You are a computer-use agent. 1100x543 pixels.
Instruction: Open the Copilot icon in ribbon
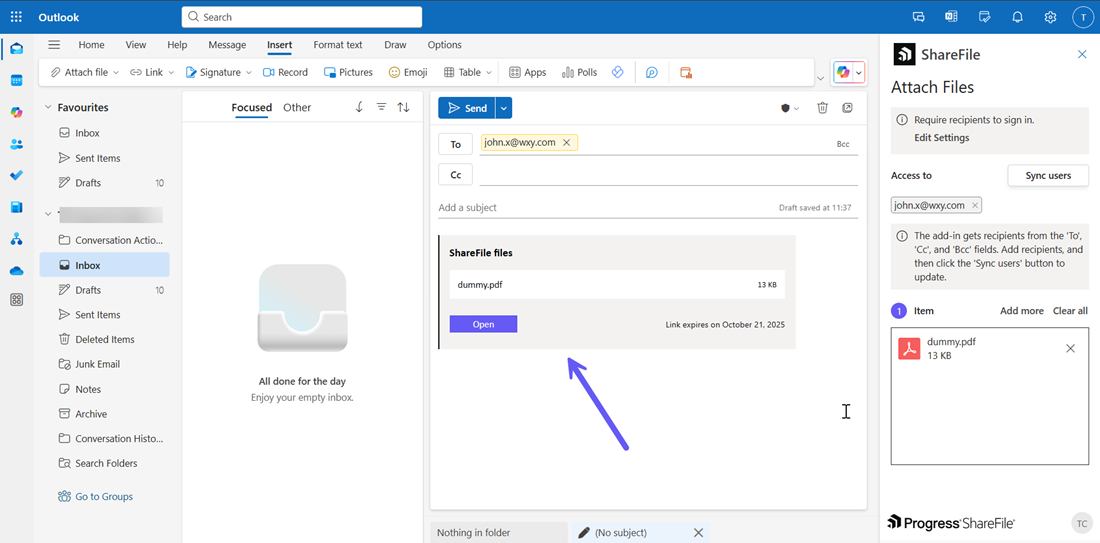[x=844, y=72]
